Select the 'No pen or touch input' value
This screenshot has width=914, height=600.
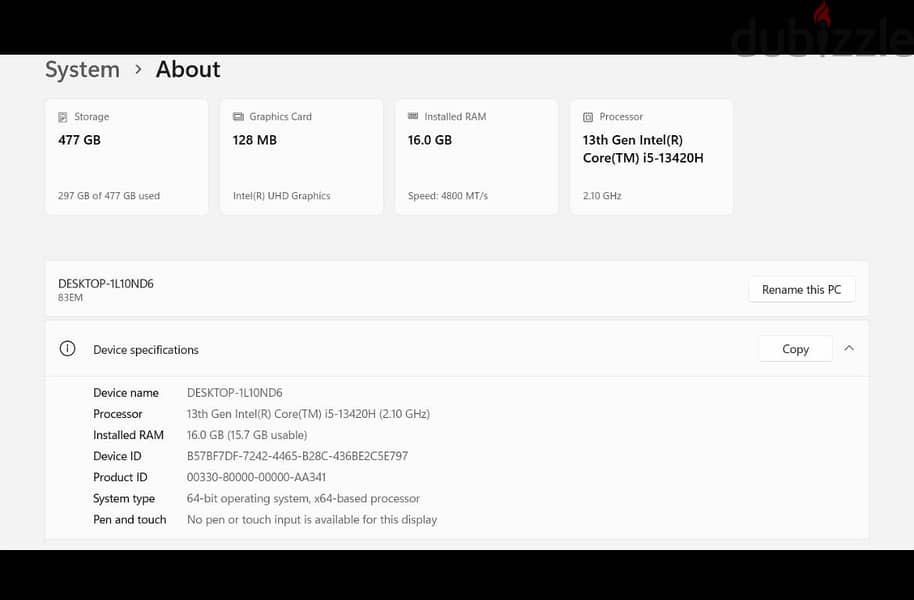click(312, 520)
